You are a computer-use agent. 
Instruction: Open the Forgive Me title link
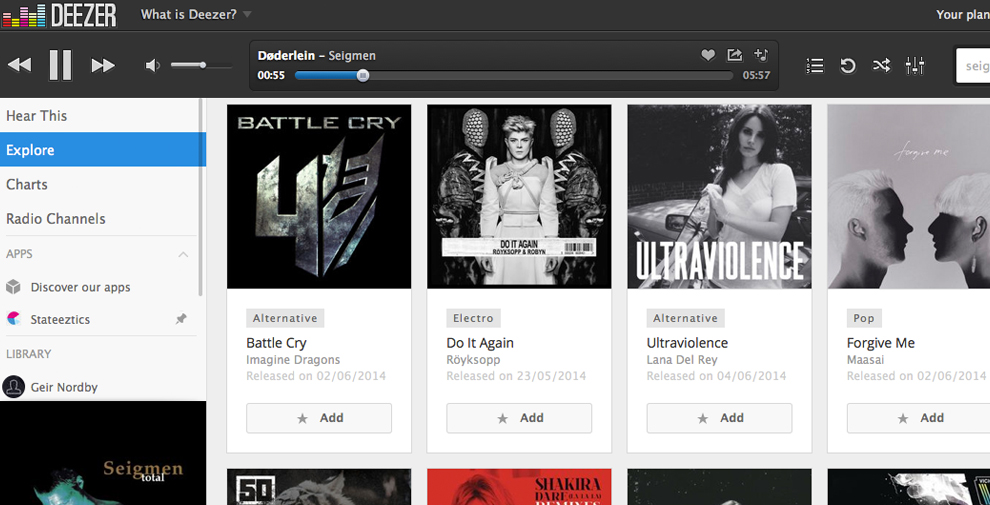(x=880, y=343)
